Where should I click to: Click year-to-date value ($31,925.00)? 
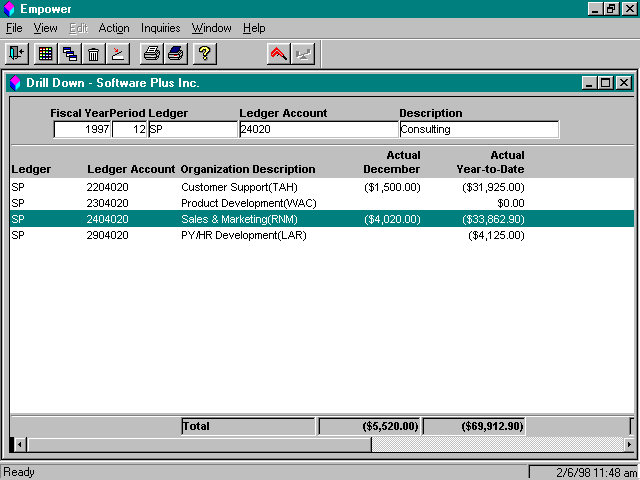click(493, 187)
